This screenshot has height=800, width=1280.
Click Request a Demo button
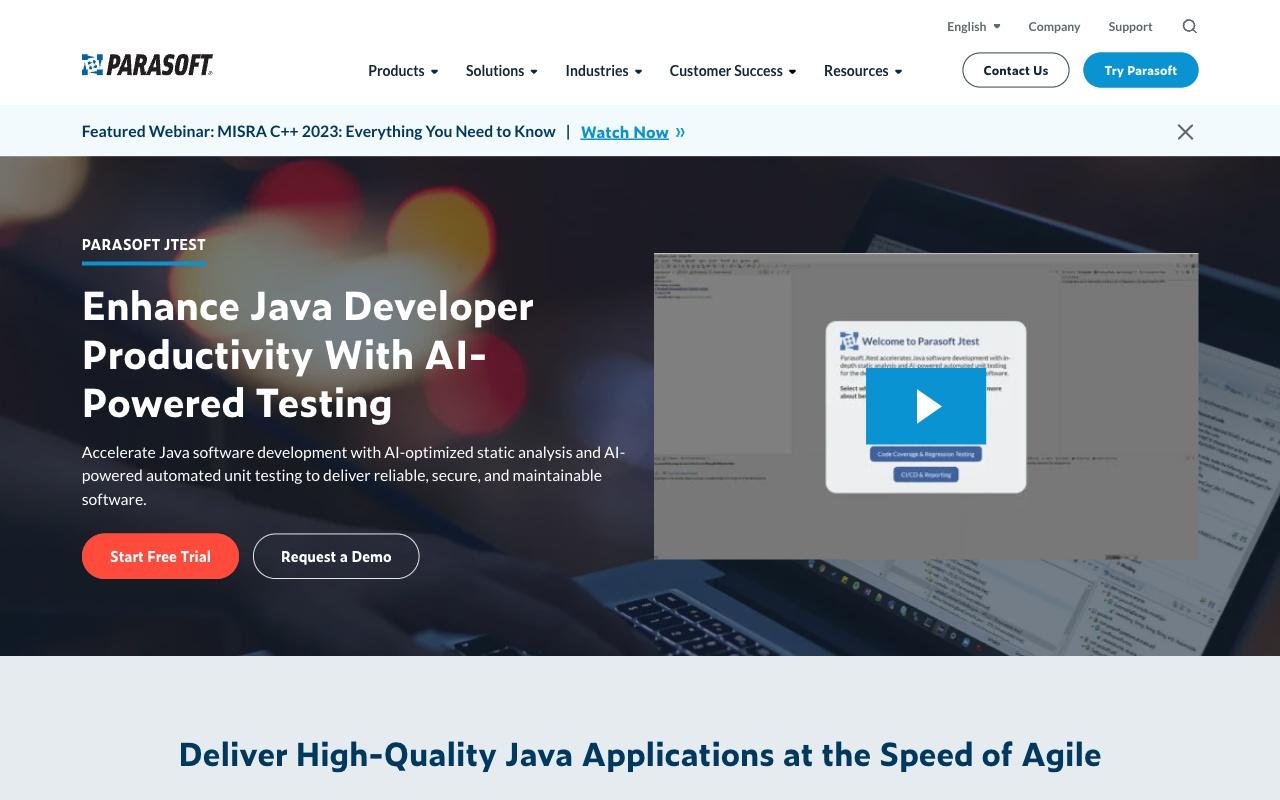(336, 556)
